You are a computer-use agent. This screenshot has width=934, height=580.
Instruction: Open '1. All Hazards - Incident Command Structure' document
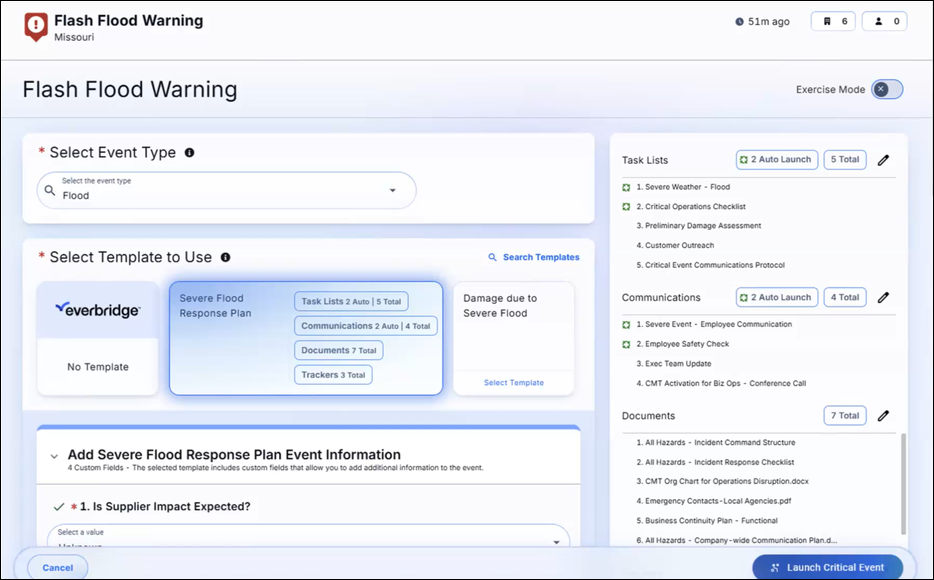click(x=716, y=442)
